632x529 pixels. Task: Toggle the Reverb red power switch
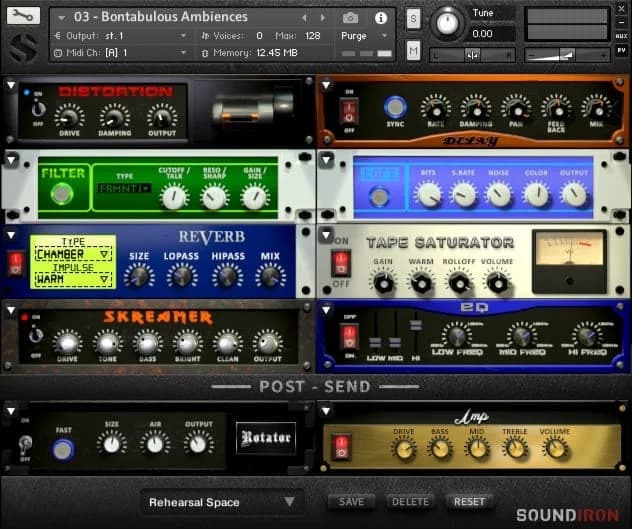coord(16,262)
